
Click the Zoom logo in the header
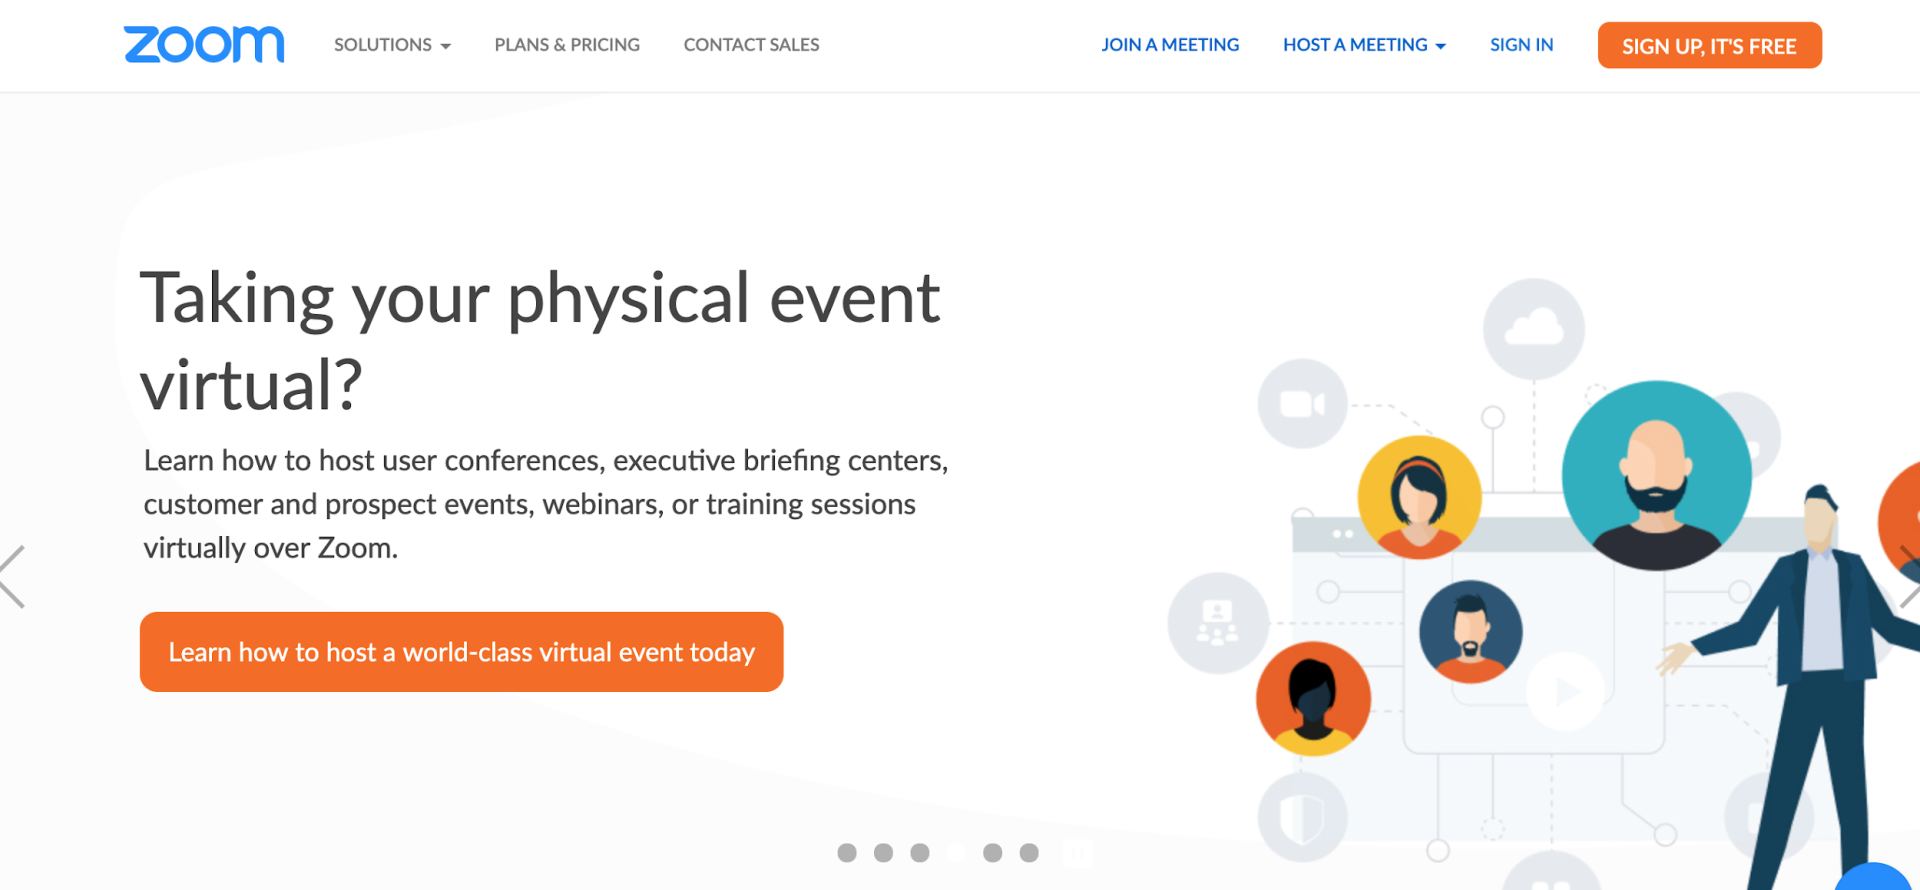tap(204, 45)
